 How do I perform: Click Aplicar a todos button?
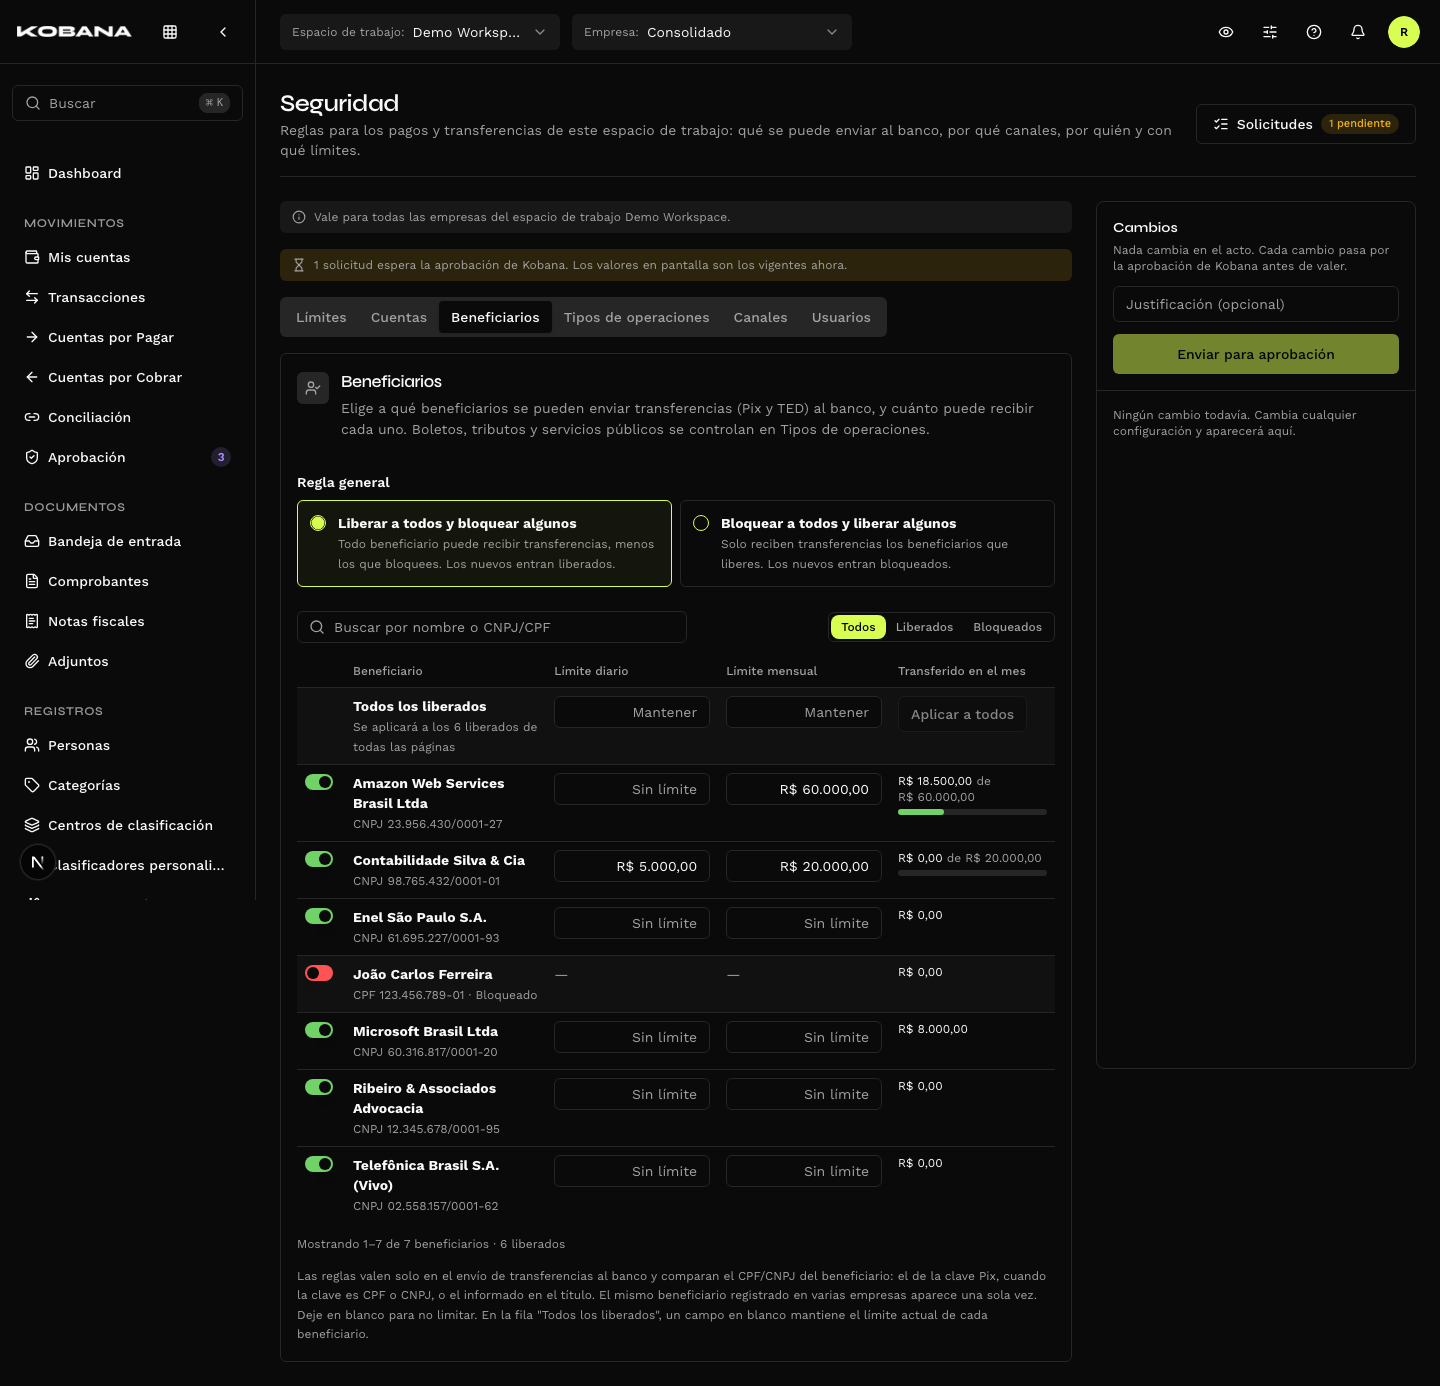pos(962,714)
